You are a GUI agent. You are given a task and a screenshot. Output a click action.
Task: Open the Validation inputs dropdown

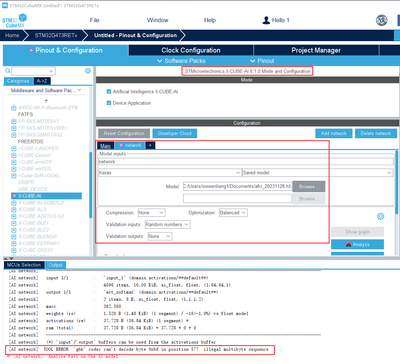pos(168,224)
